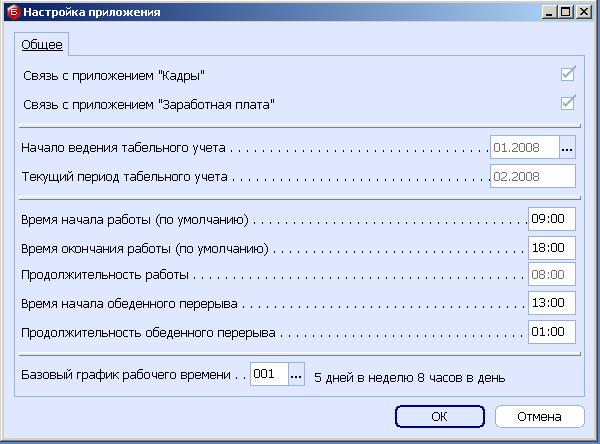
Task: Click the work end time 18:00 field
Action: tap(551, 247)
